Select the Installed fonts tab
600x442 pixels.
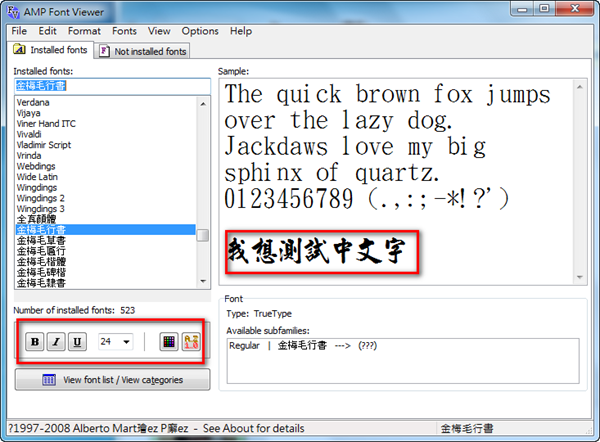51,50
